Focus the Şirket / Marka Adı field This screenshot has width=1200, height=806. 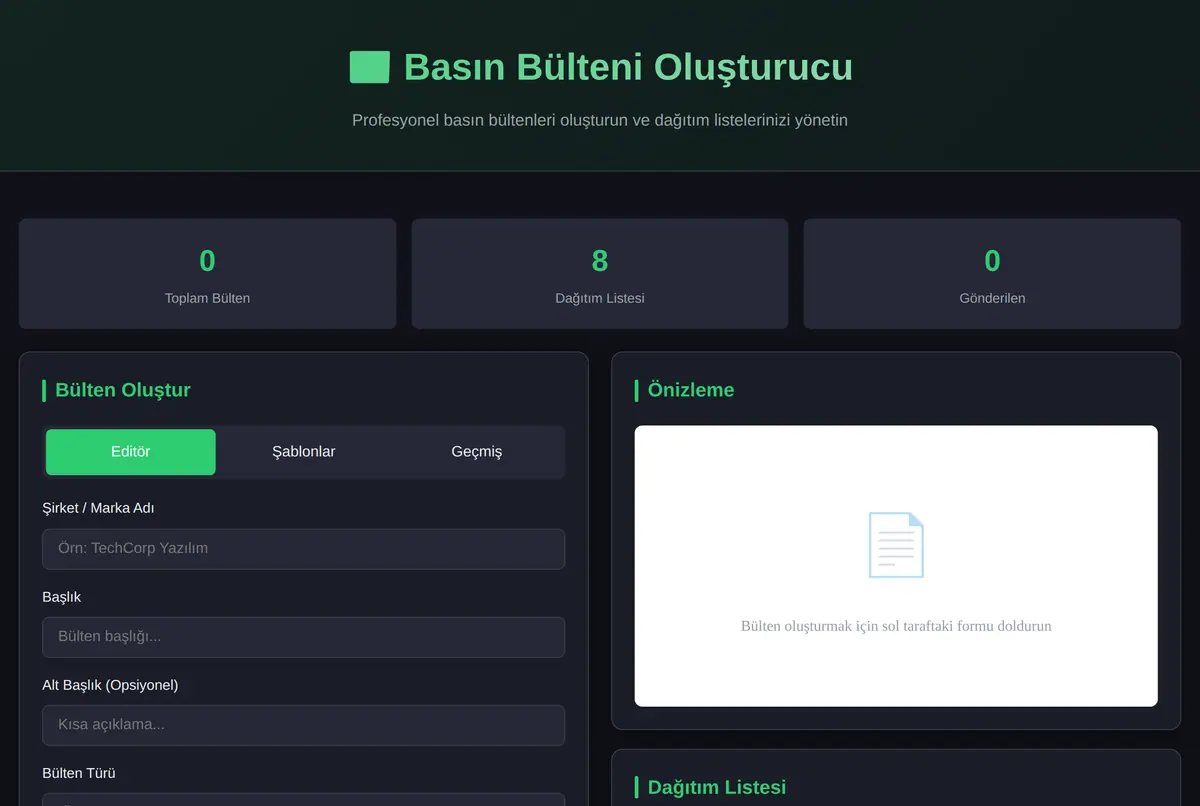coord(304,549)
